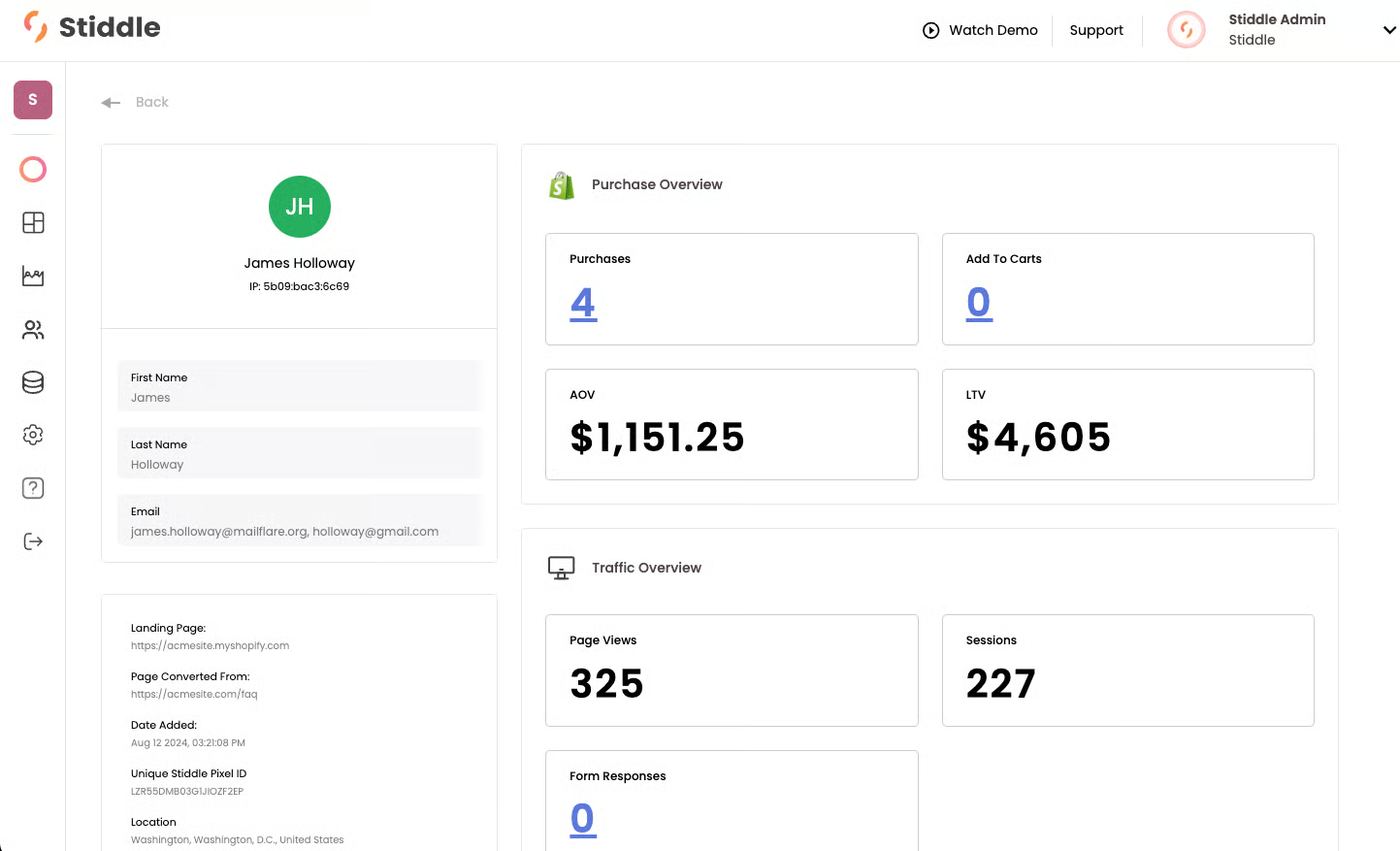Click the pixel ID LZR55DMB03G1JIOZF2EP

point(187,791)
